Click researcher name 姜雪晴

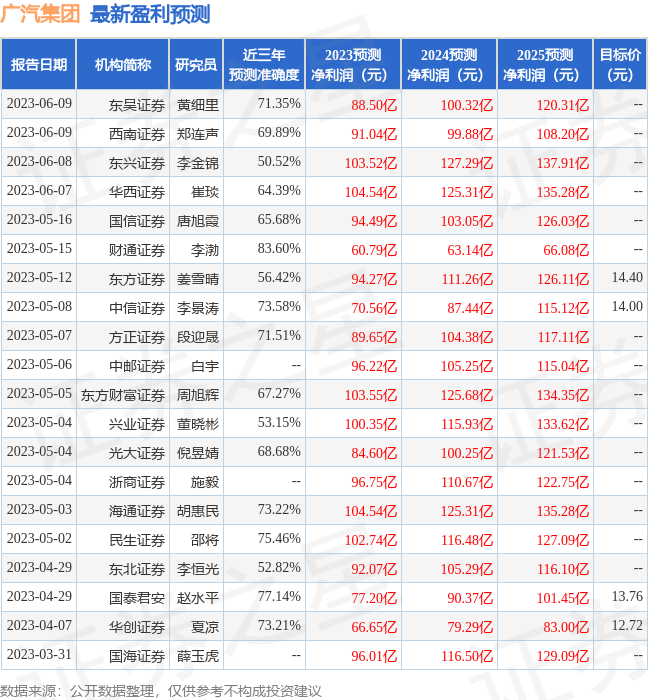coord(198,279)
